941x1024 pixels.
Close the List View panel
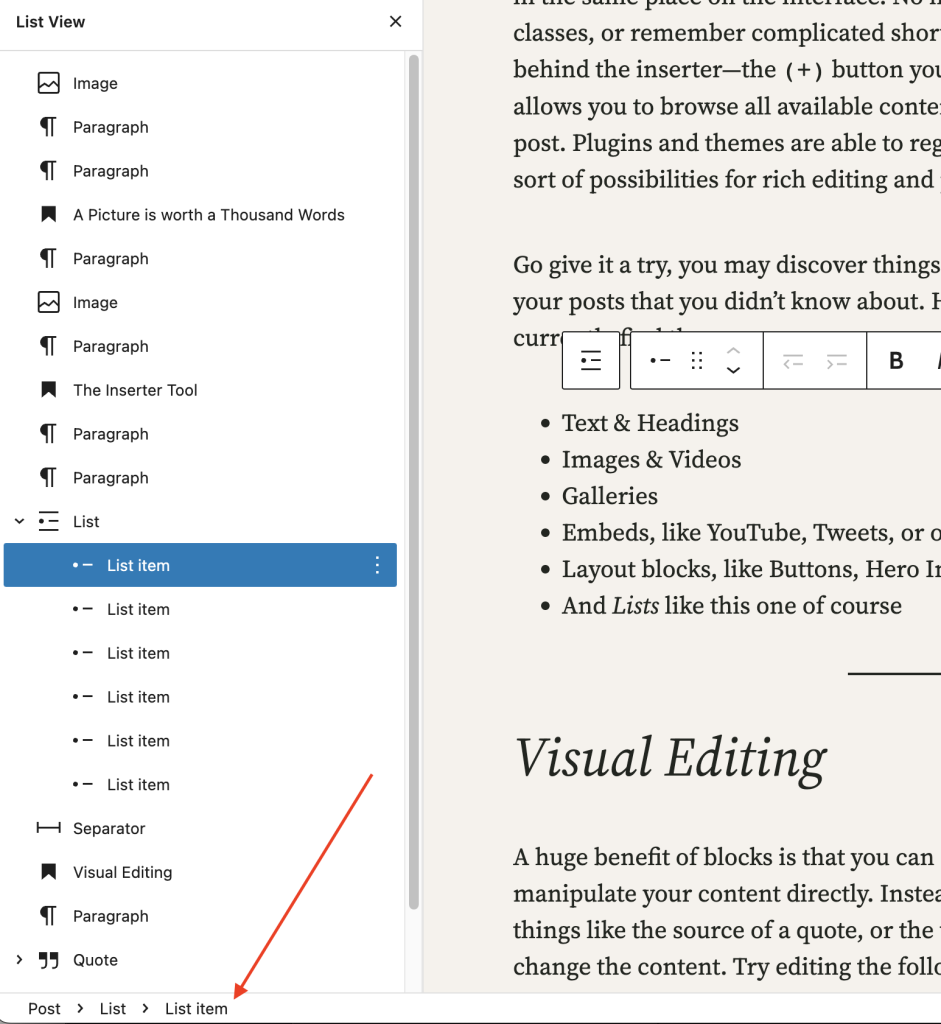click(x=395, y=22)
